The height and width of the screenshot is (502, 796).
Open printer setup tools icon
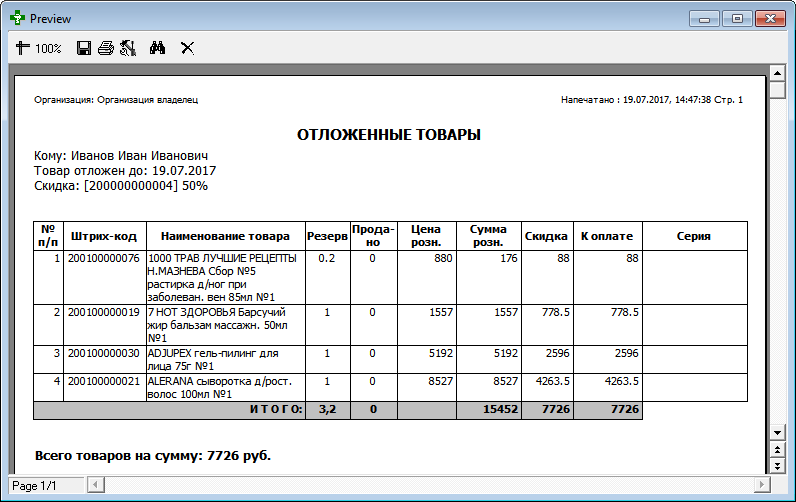[x=128, y=48]
